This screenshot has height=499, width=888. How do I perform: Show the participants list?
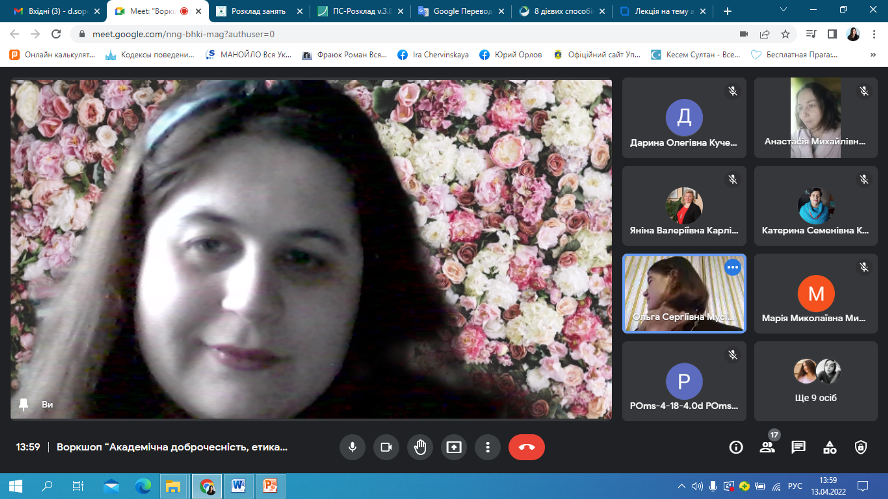[767, 447]
